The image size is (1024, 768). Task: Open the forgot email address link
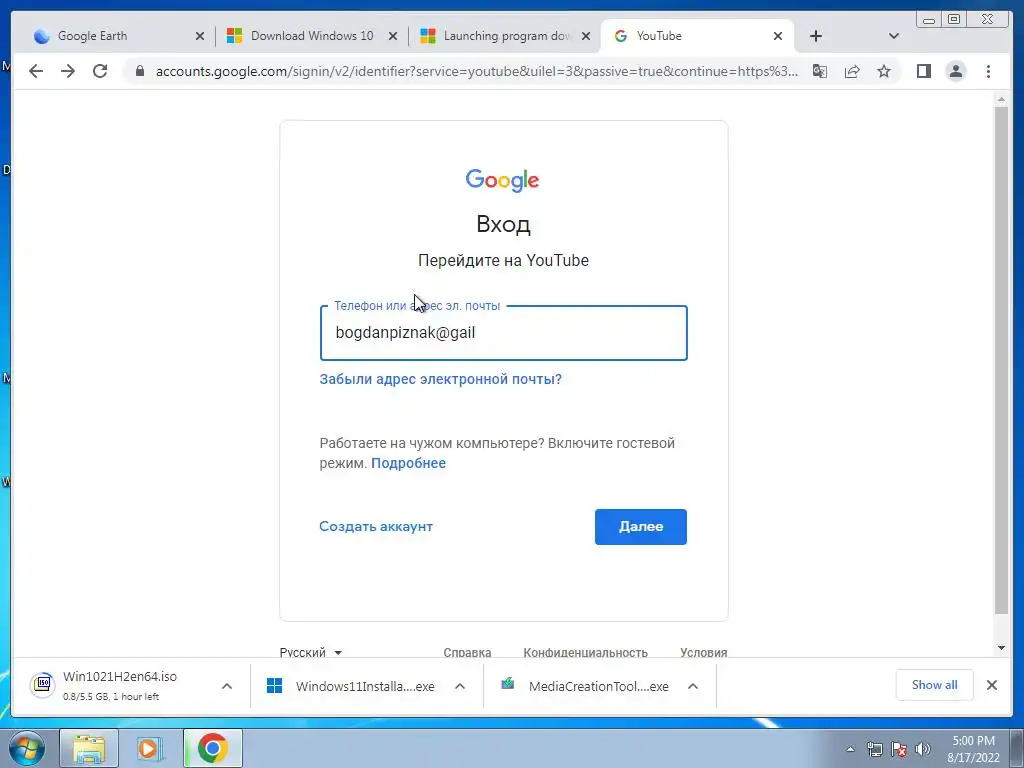tap(441, 379)
